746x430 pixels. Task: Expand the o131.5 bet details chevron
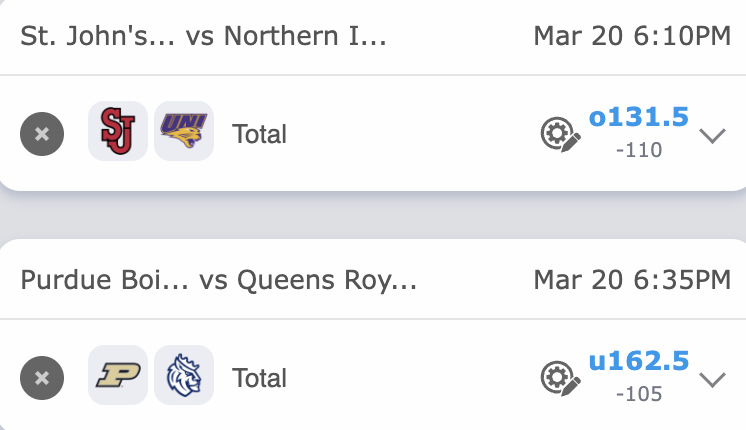[x=712, y=135]
